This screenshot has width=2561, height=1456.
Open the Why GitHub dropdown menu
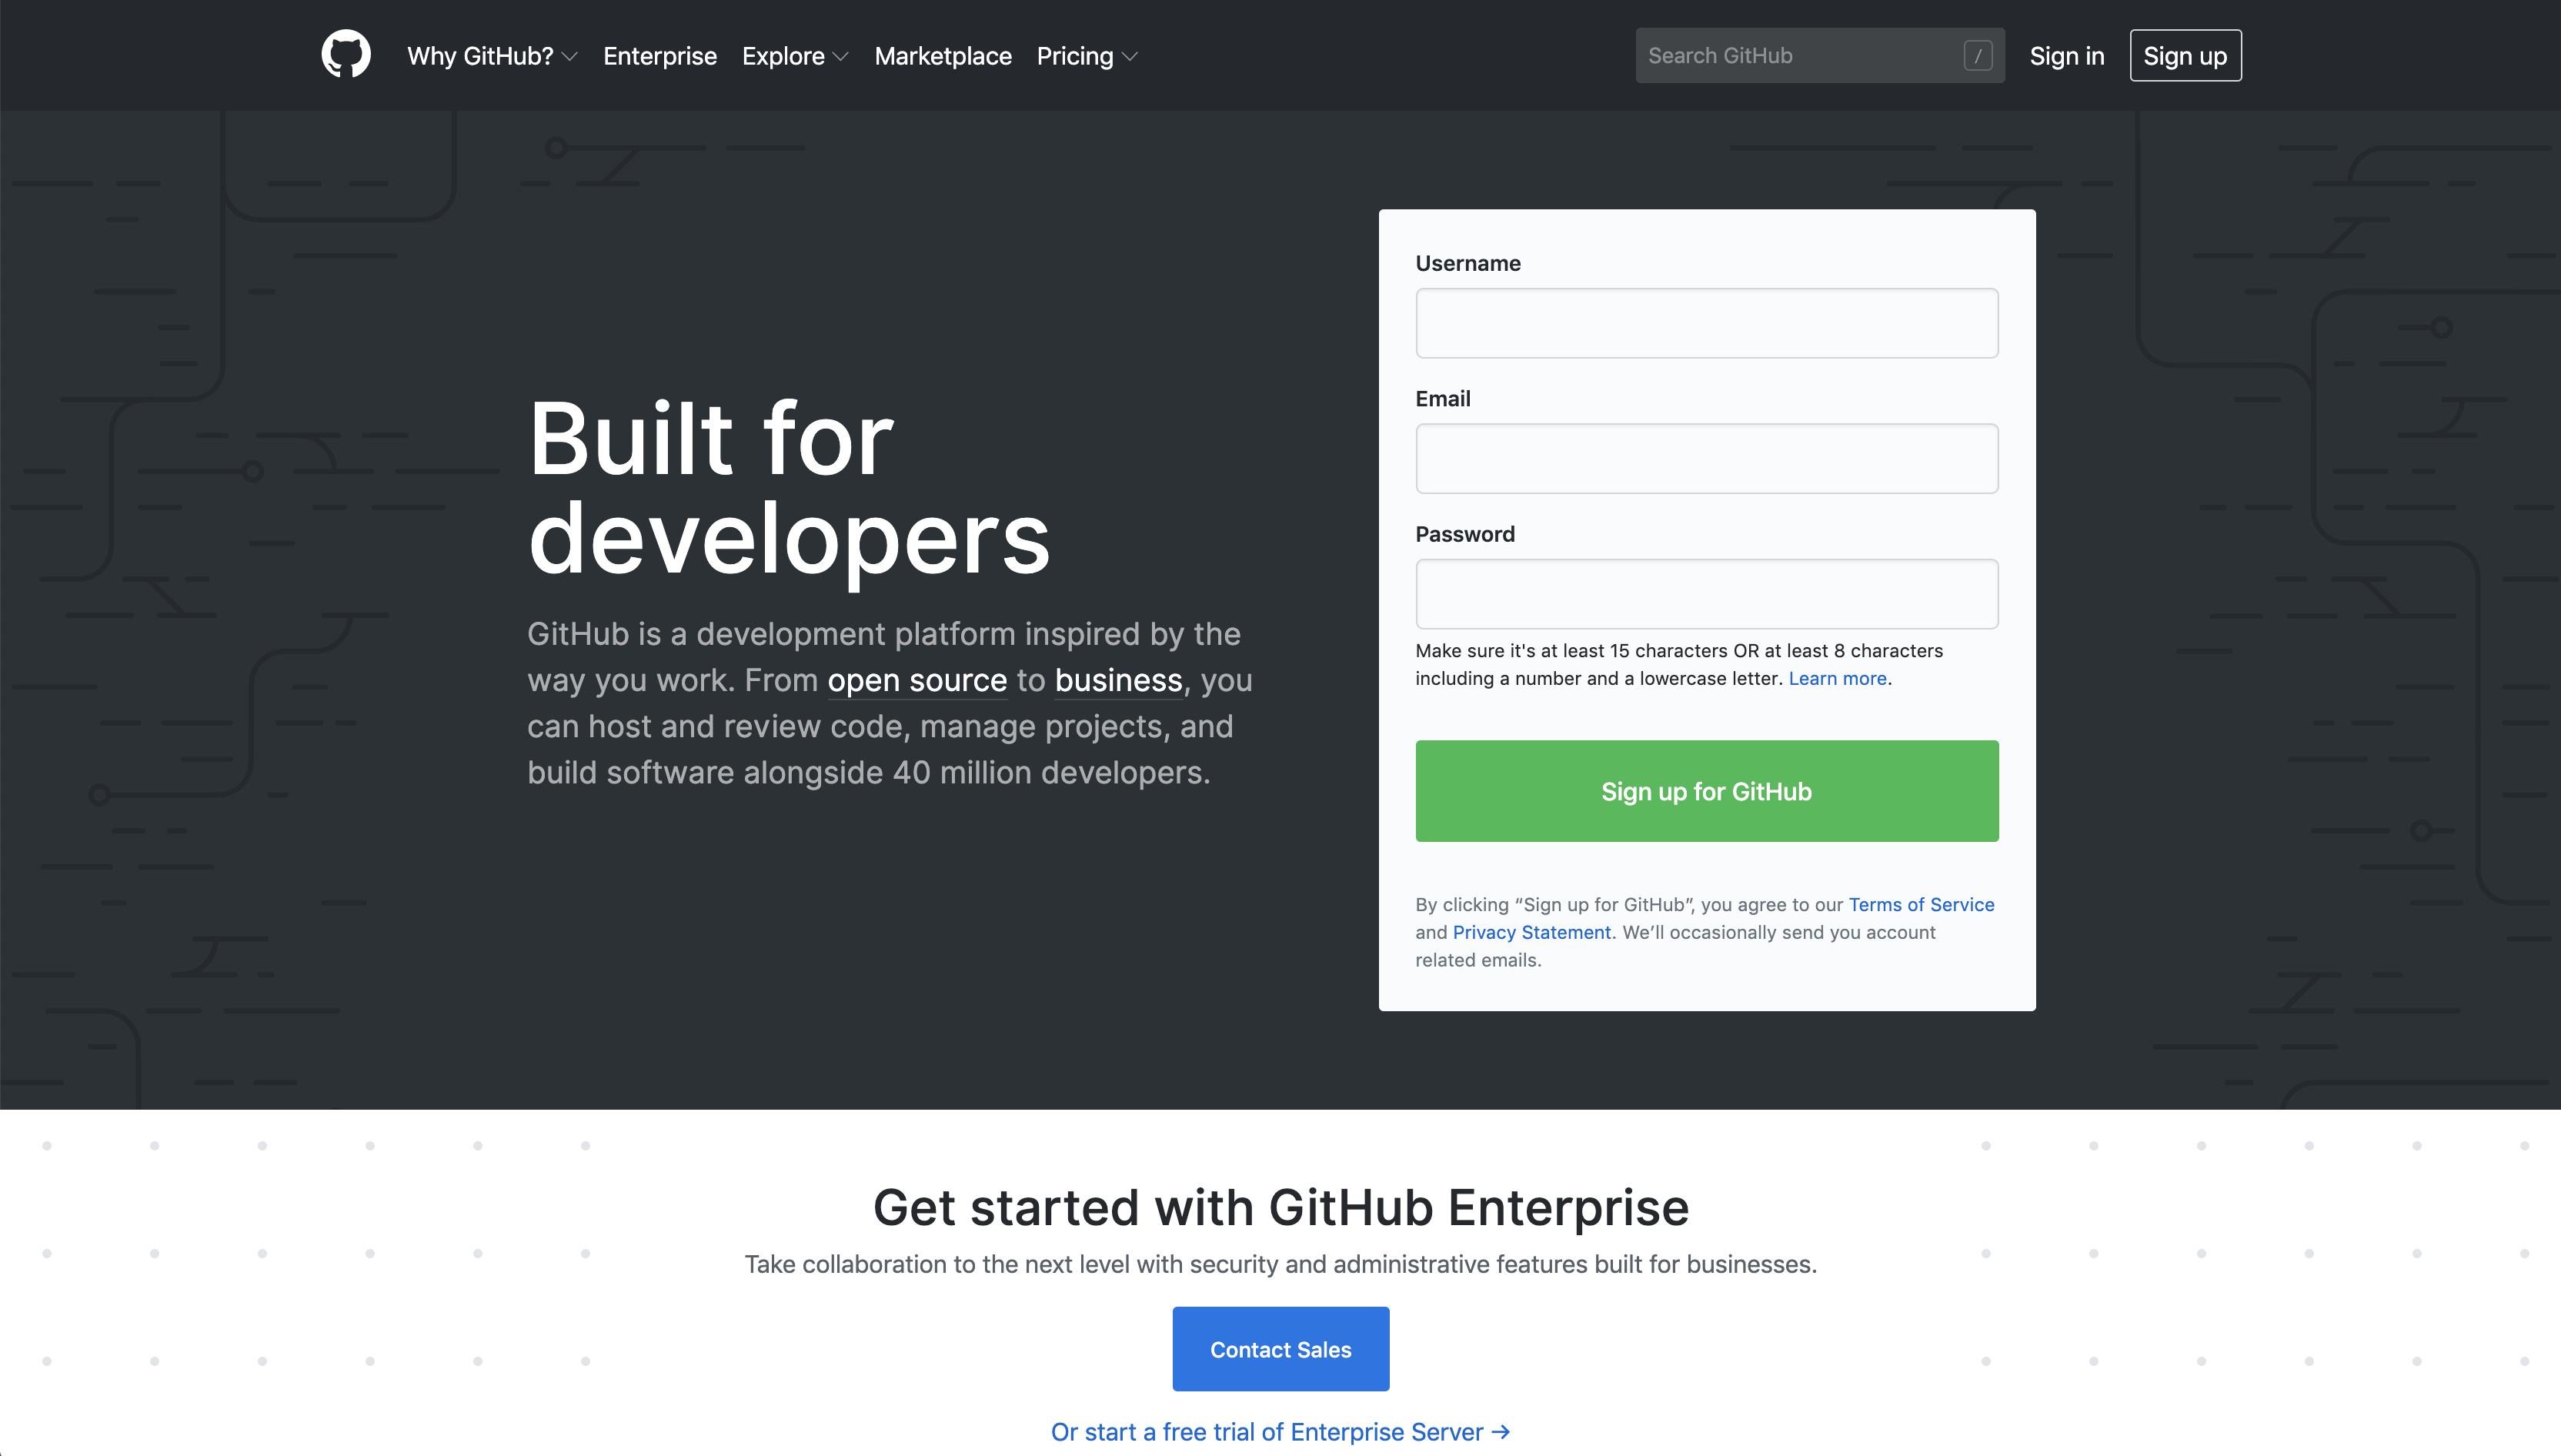point(494,55)
